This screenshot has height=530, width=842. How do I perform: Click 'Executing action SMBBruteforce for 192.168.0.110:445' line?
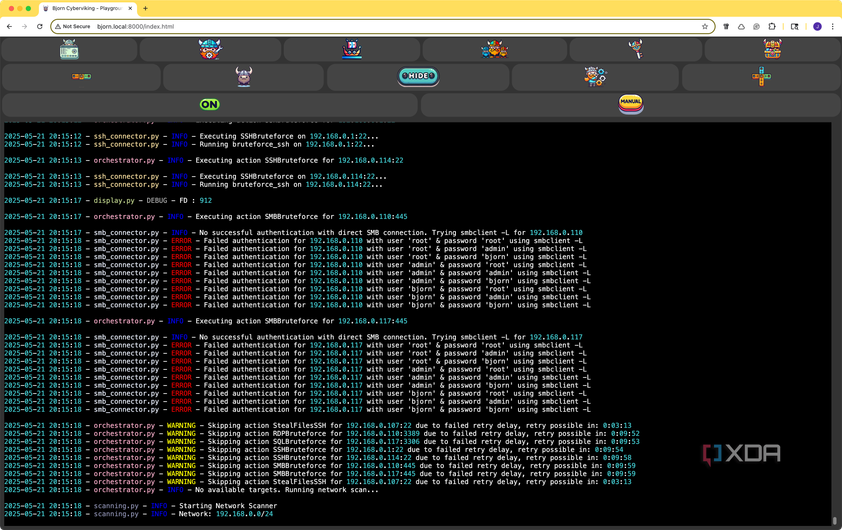point(206,217)
